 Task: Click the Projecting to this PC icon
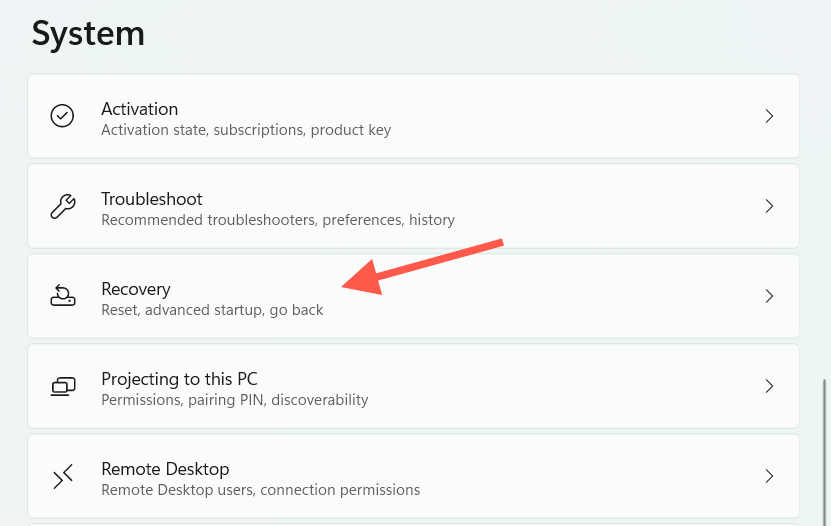click(62, 386)
